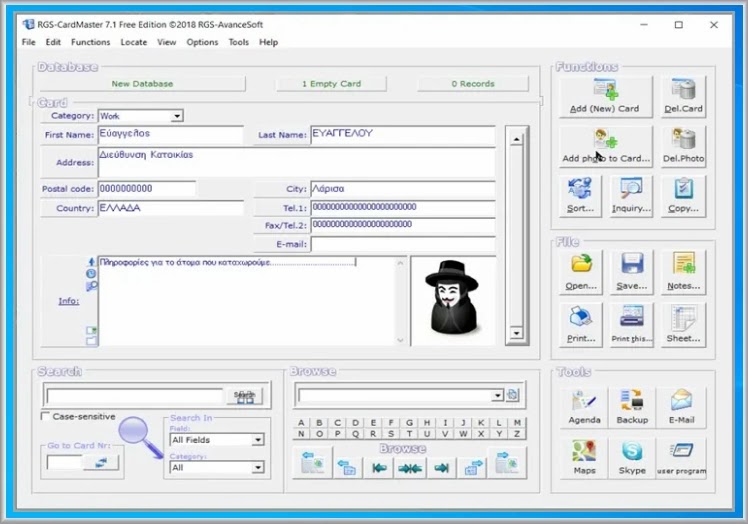This screenshot has width=748, height=524.
Task: Click the card scrollbar down arrow
Action: click(x=516, y=333)
